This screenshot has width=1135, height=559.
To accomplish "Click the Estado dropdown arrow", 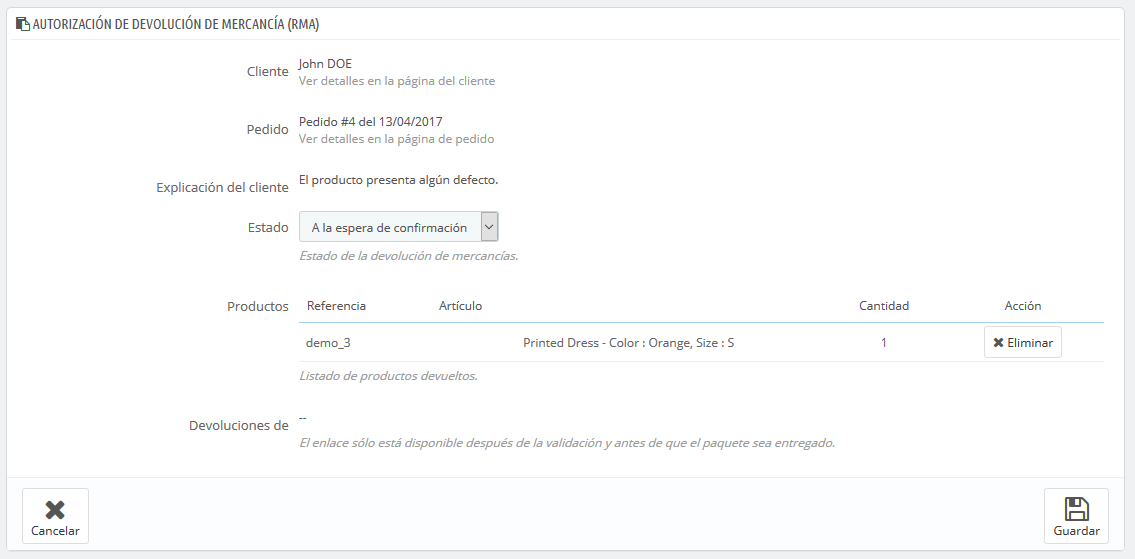I will [x=489, y=227].
